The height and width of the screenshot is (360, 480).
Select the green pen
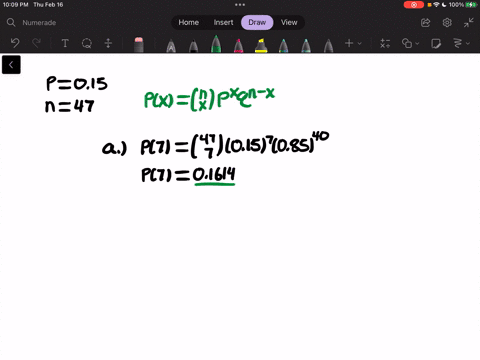coord(216,44)
